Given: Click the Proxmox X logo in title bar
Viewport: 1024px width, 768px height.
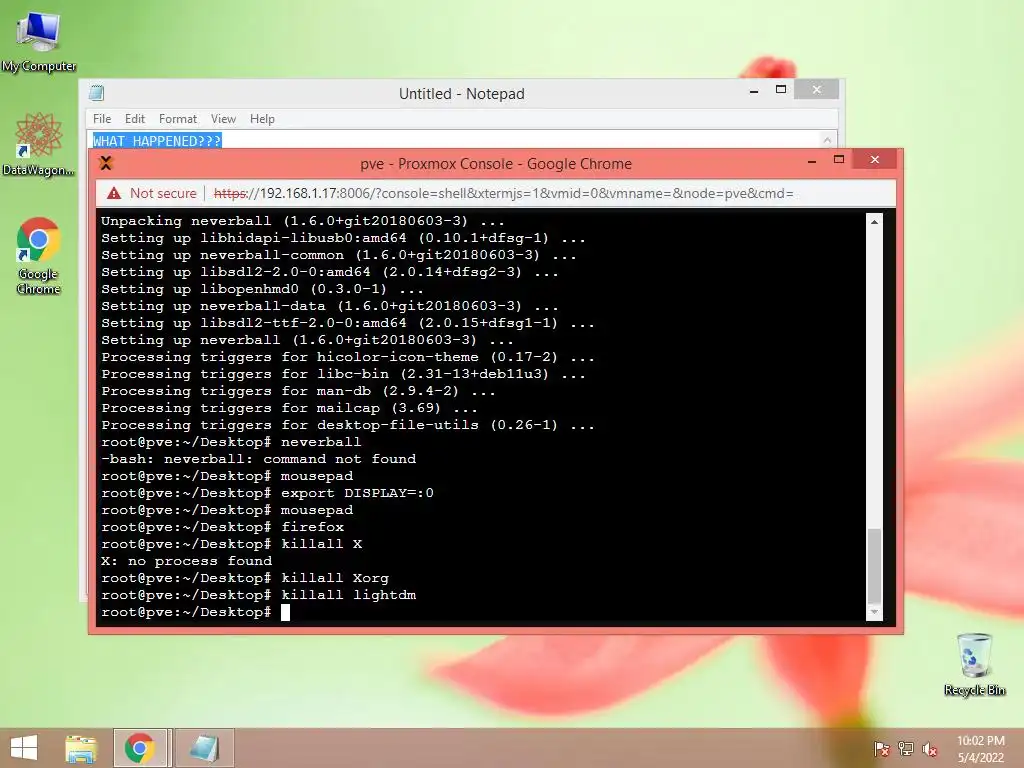Looking at the screenshot, I should point(106,163).
